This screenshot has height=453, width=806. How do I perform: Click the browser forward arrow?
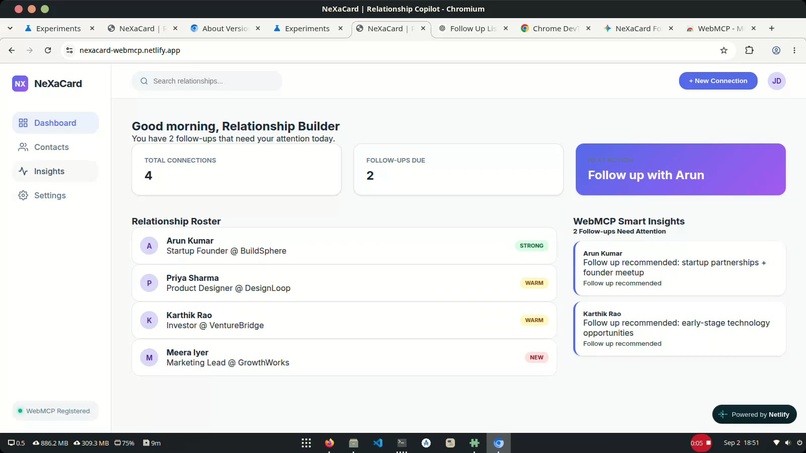(x=29, y=50)
